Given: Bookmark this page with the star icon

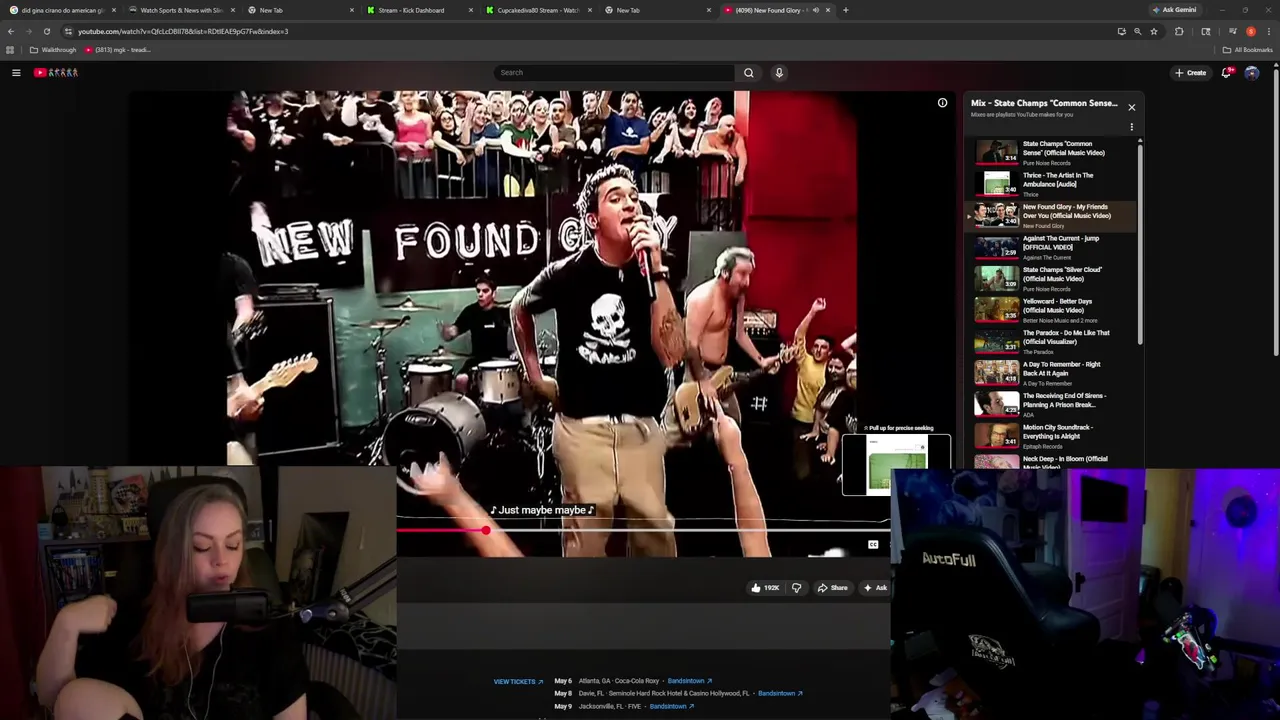Looking at the screenshot, I should (1154, 31).
